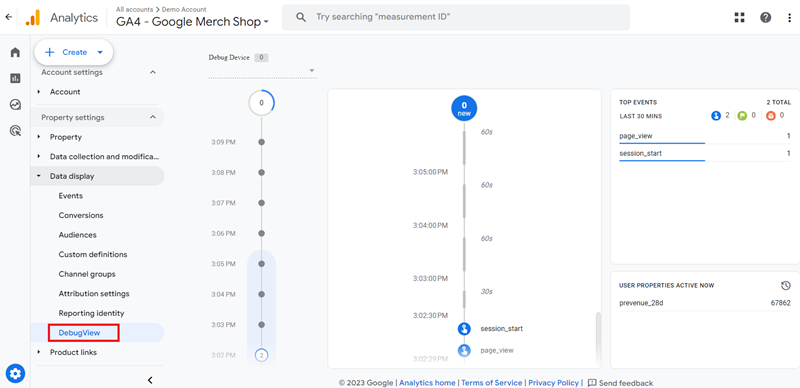800x388 pixels.
Task: Collapse the Data display item
Action: pyautogui.click(x=39, y=176)
